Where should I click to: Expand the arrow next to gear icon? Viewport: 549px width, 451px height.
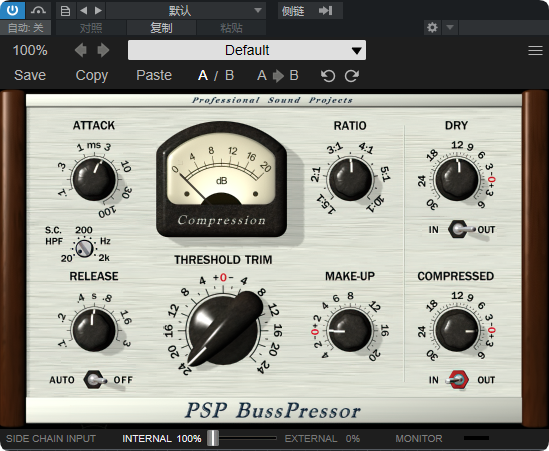[x=450, y=27]
